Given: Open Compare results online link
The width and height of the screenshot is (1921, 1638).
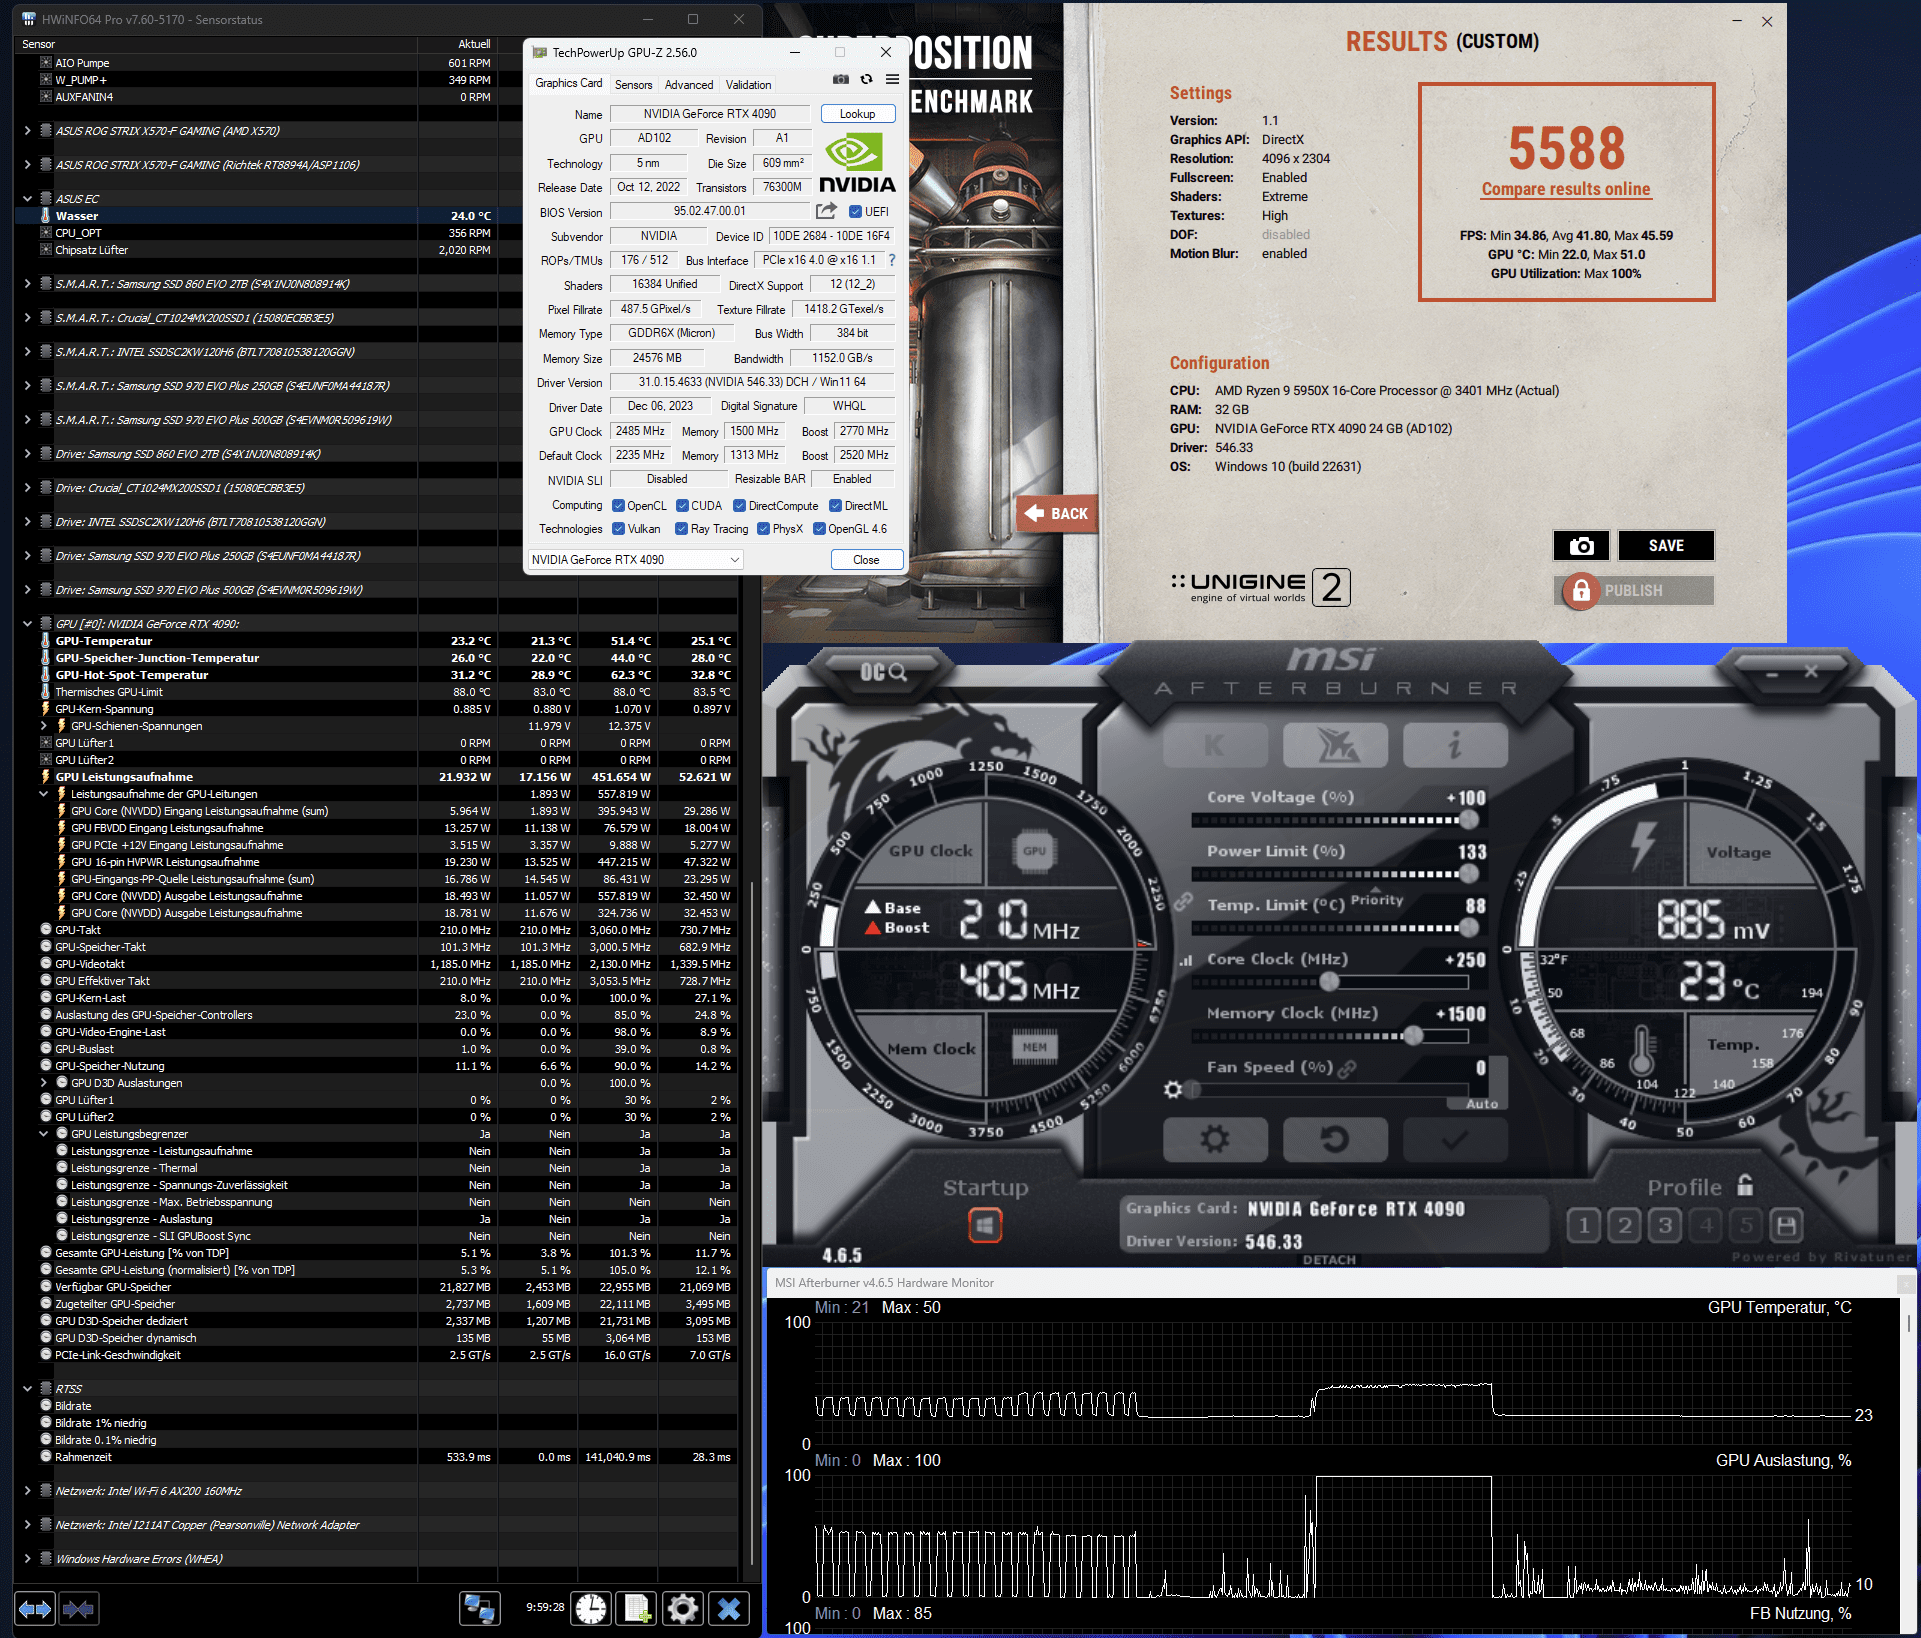Looking at the screenshot, I should click(1566, 189).
